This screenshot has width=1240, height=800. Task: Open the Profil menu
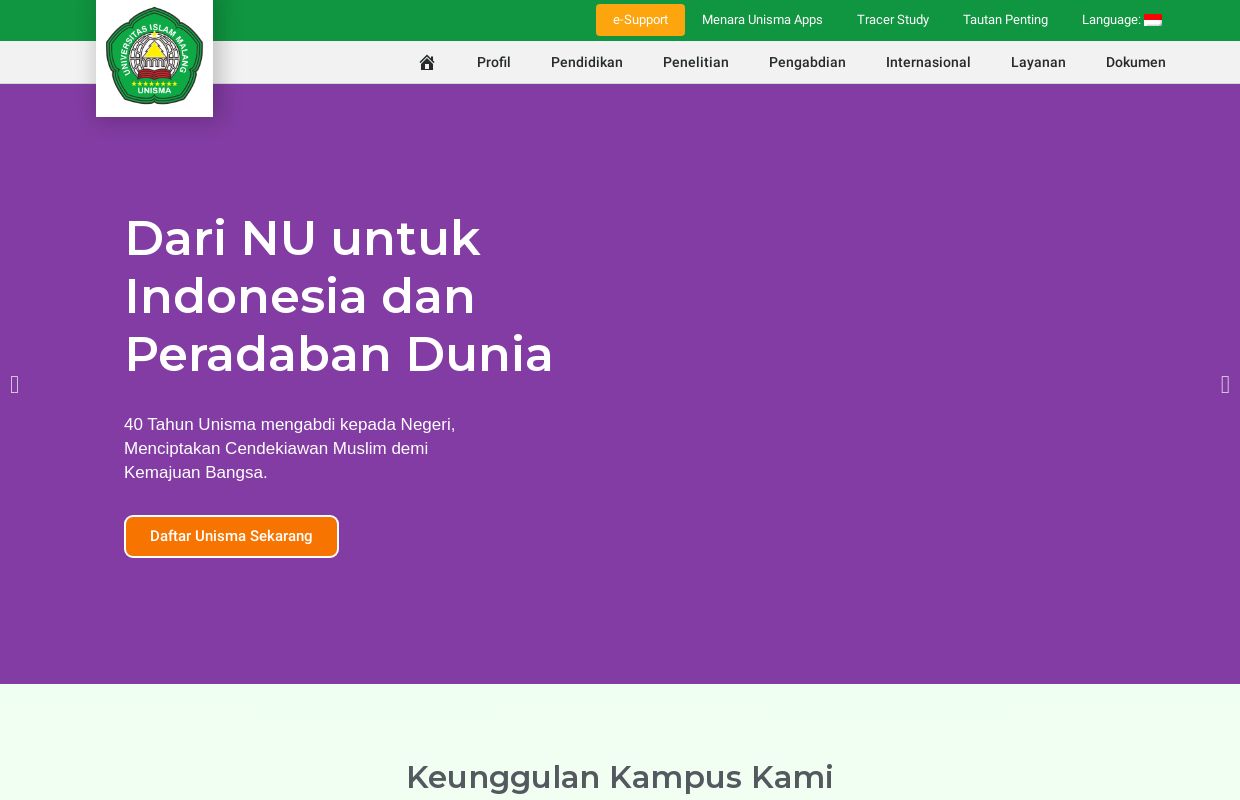coord(494,62)
